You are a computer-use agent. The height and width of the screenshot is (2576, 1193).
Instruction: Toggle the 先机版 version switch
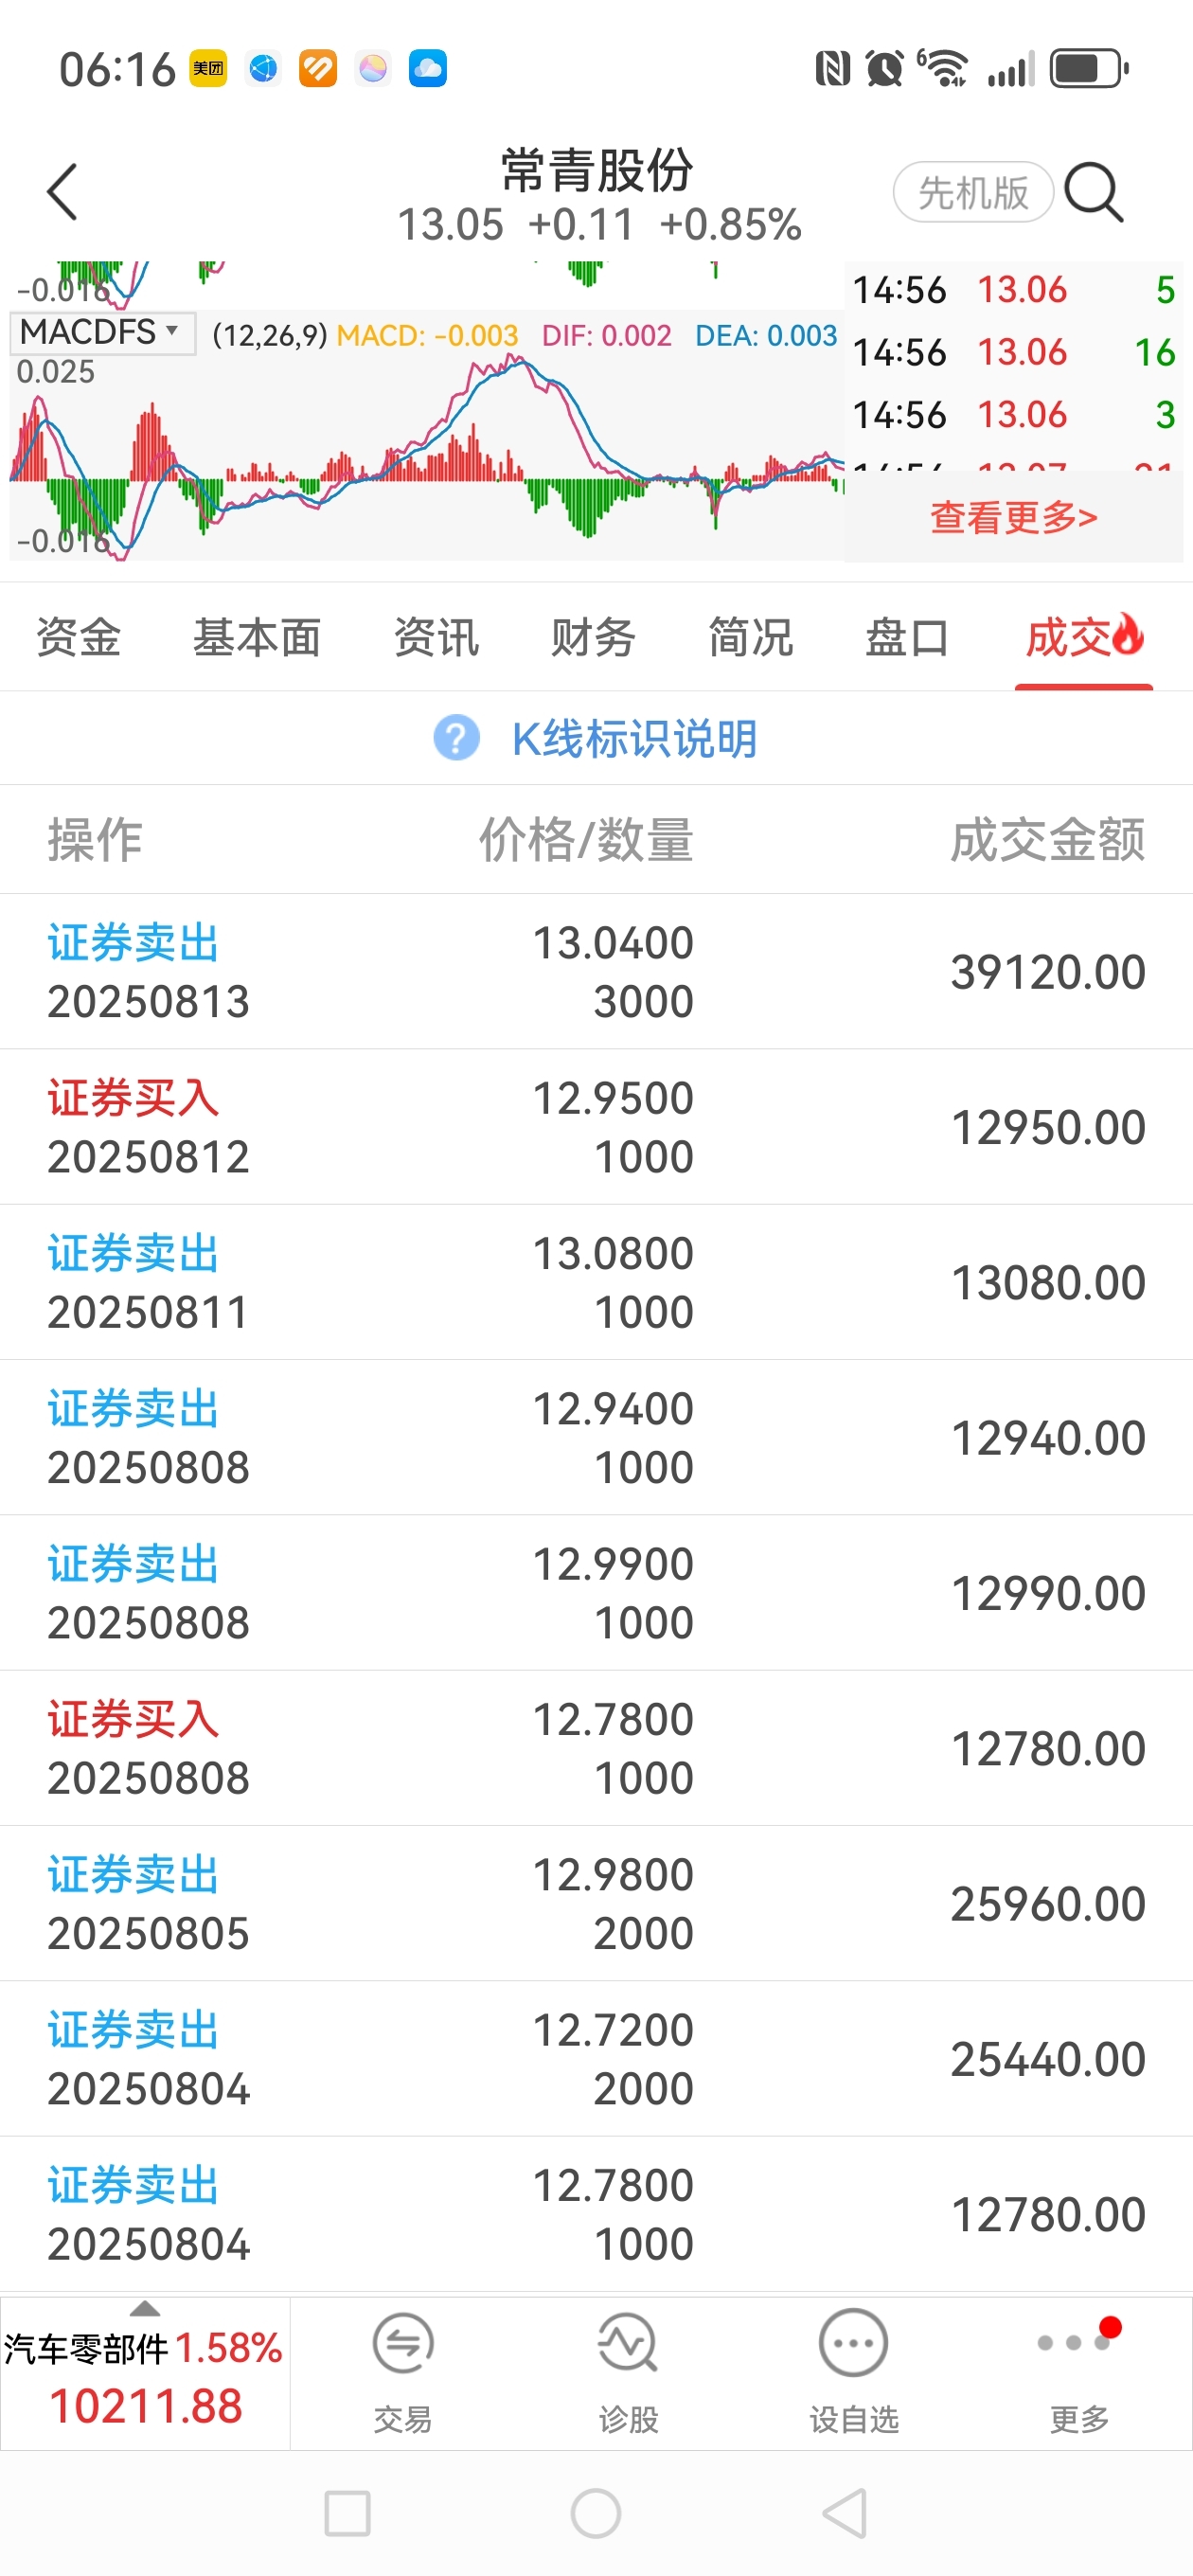coord(972,192)
